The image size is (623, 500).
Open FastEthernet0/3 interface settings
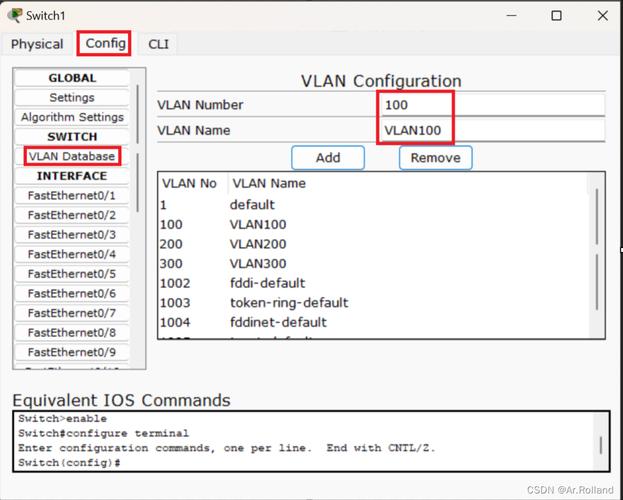[72, 234]
